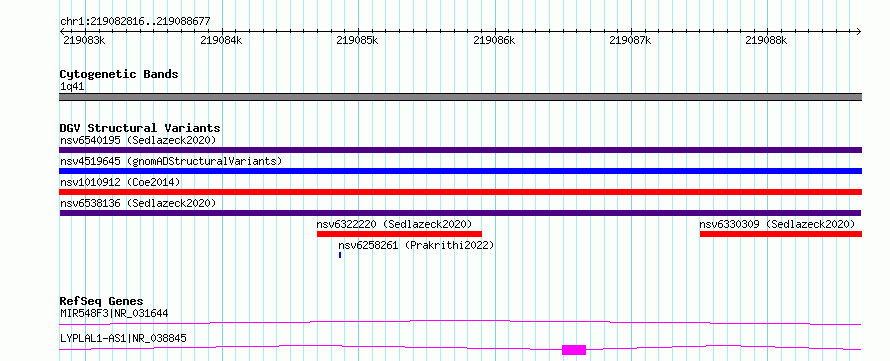
Task: Open the nsv6540195 (Sedlazeck2020) label
Action: tap(138, 140)
